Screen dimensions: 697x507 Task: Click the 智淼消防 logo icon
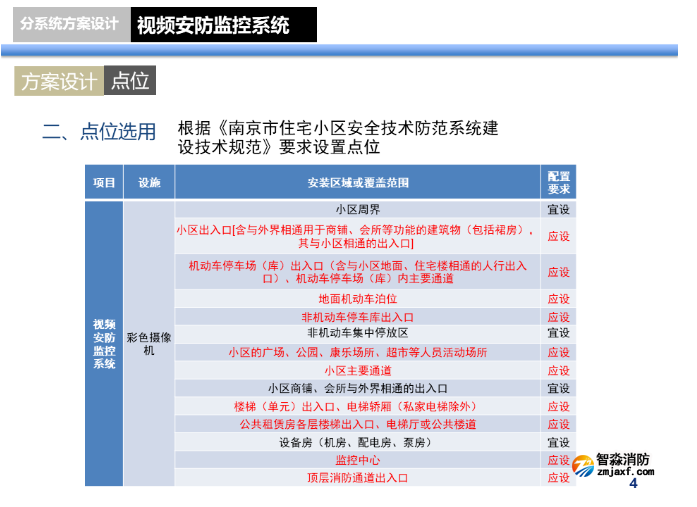[581, 467]
